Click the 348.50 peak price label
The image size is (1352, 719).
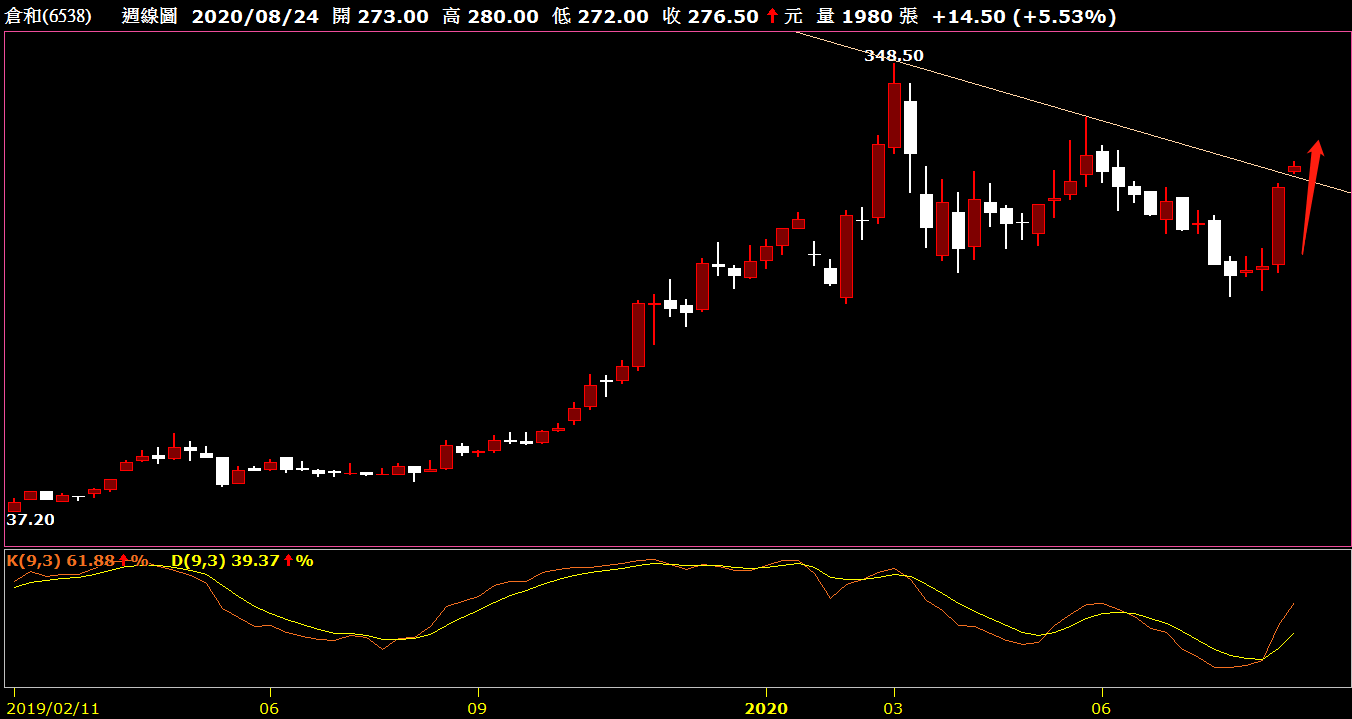894,56
